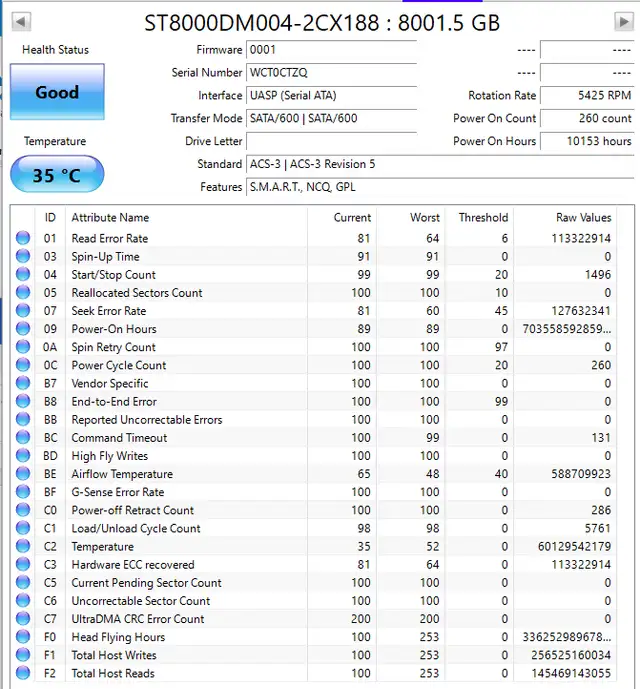This screenshot has width=640, height=689.
Task: Click raw value 127632341 for Seek Error Rate
Action: [581, 311]
